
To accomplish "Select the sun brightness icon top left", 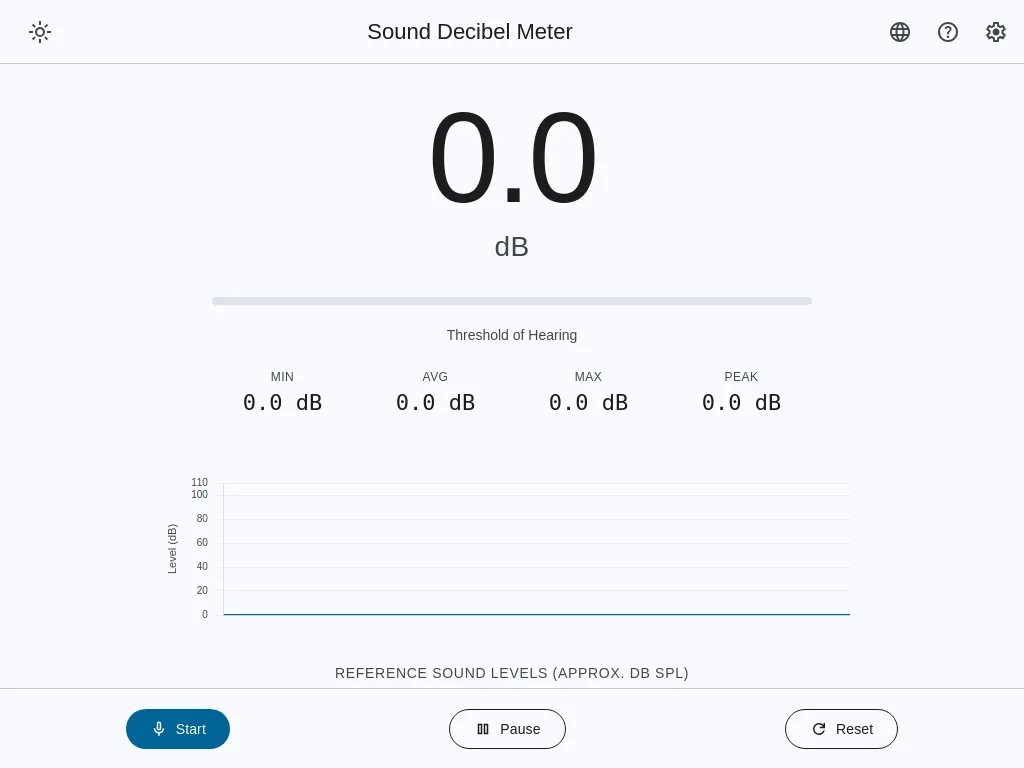I will (40, 31).
